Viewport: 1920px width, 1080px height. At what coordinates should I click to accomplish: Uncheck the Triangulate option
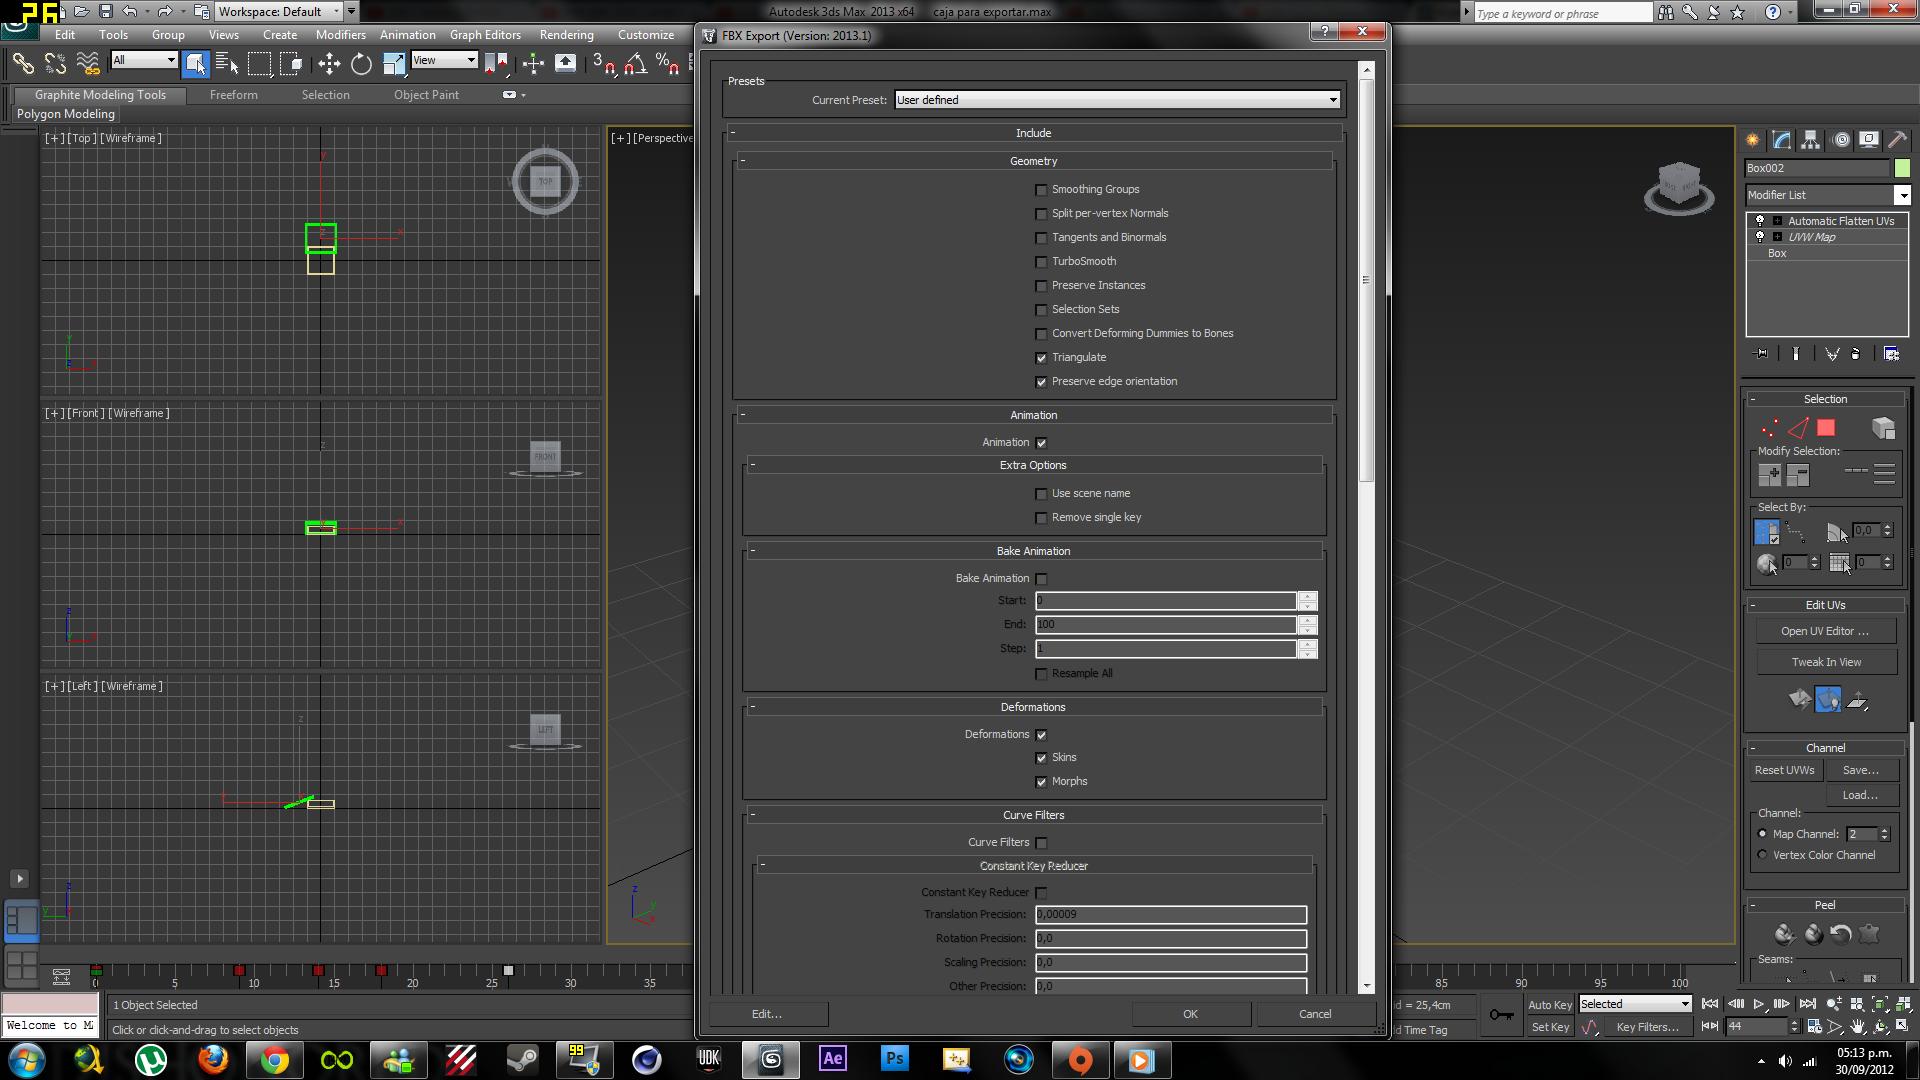[x=1041, y=358]
